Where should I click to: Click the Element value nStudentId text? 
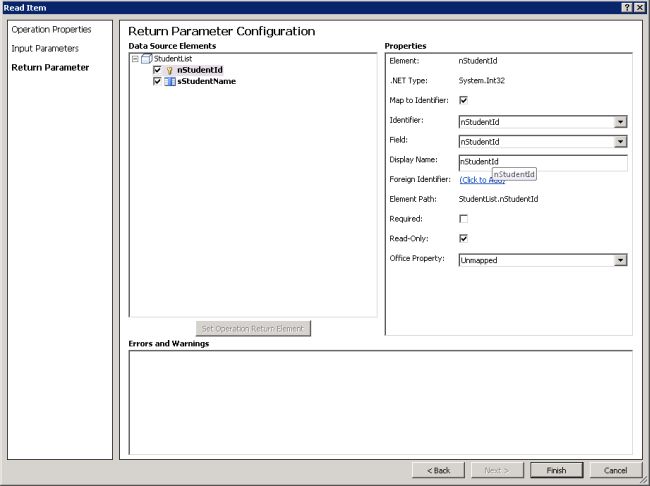[478, 61]
